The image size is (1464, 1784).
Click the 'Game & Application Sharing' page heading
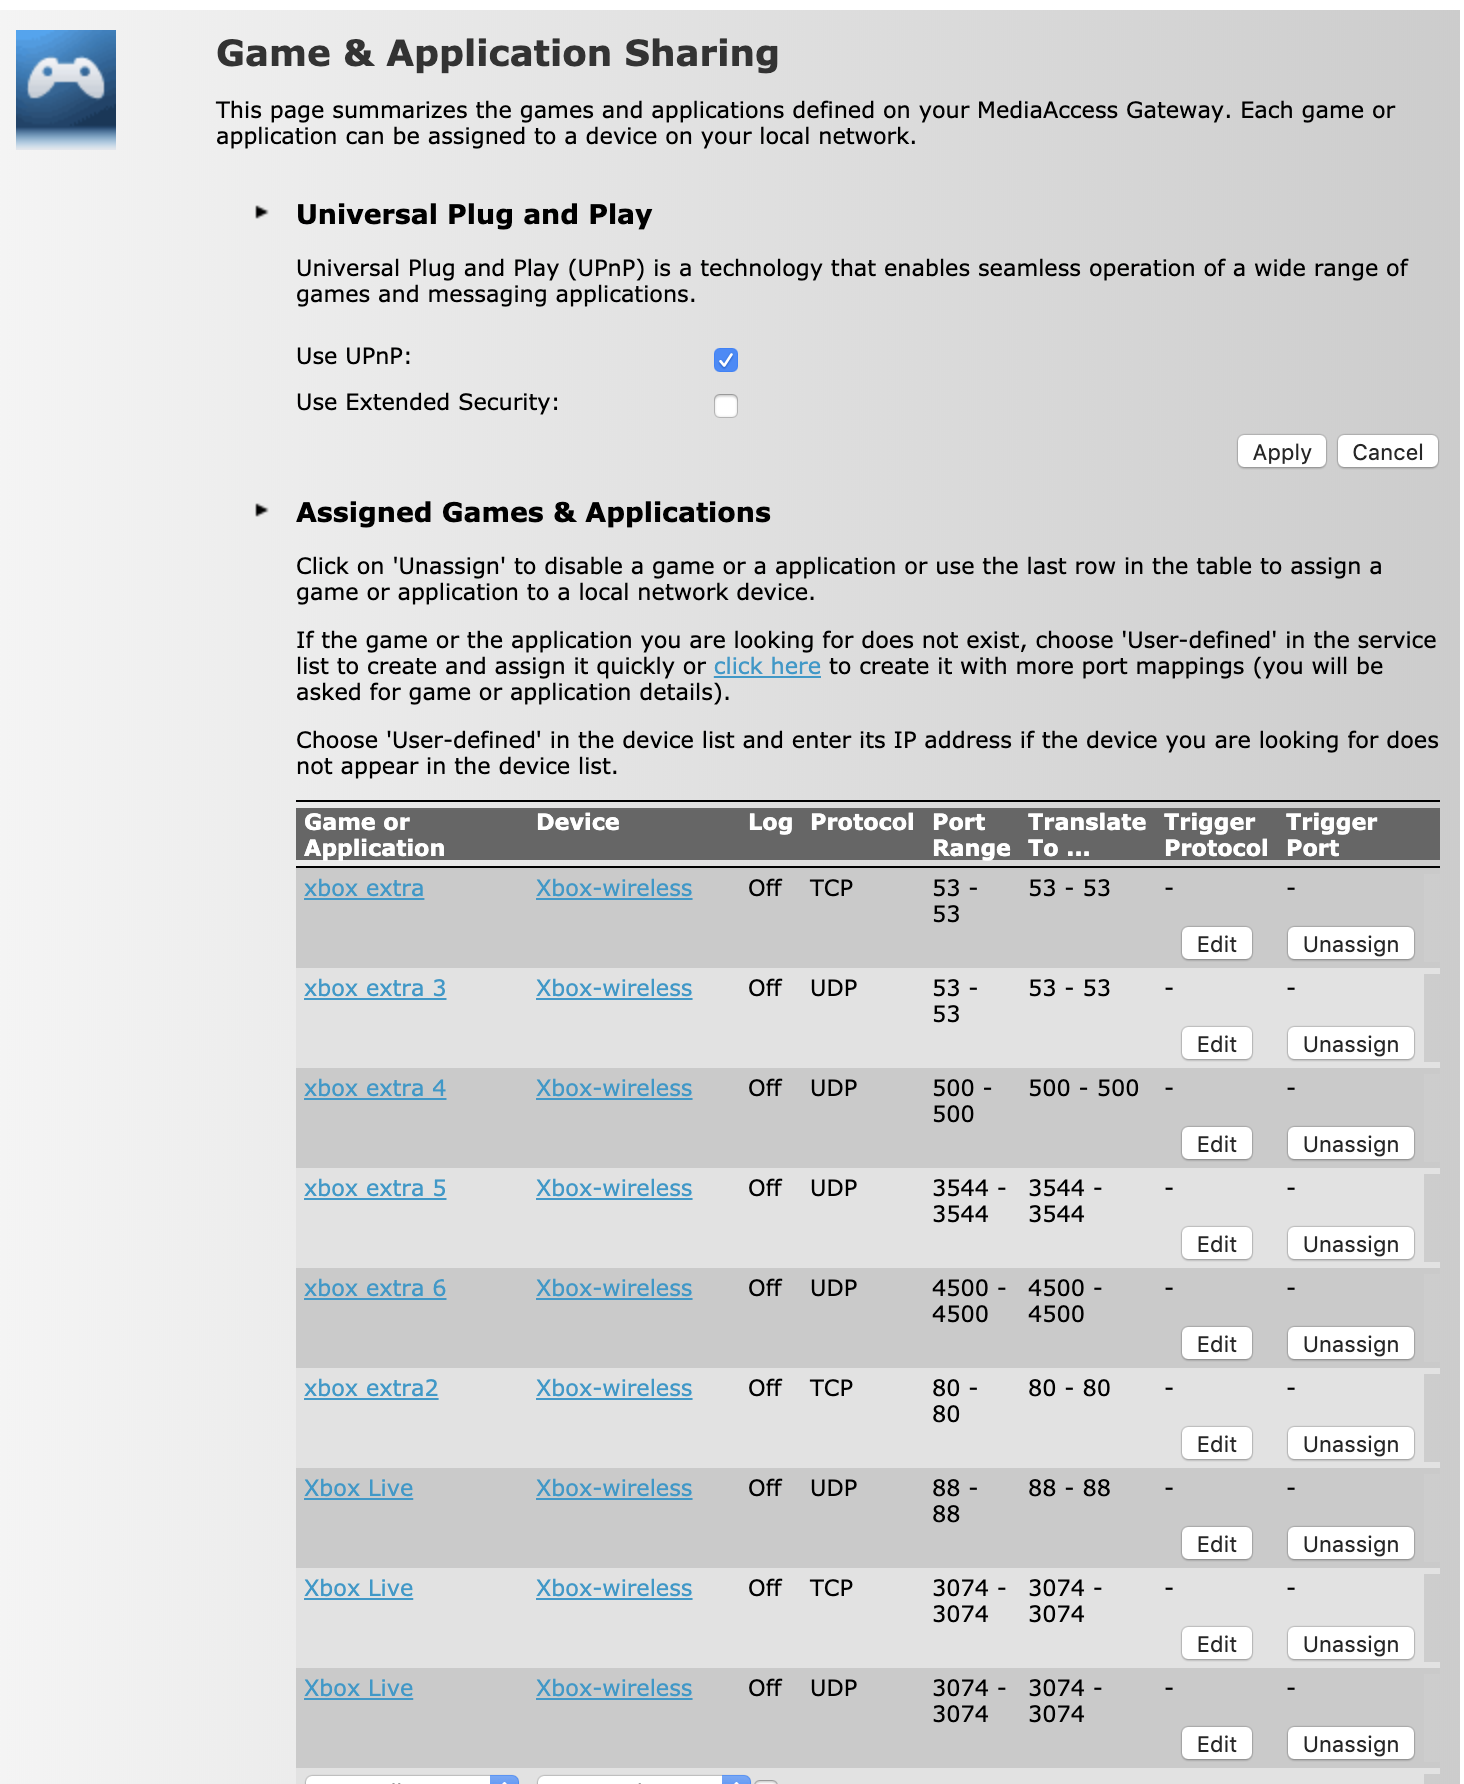coord(498,53)
